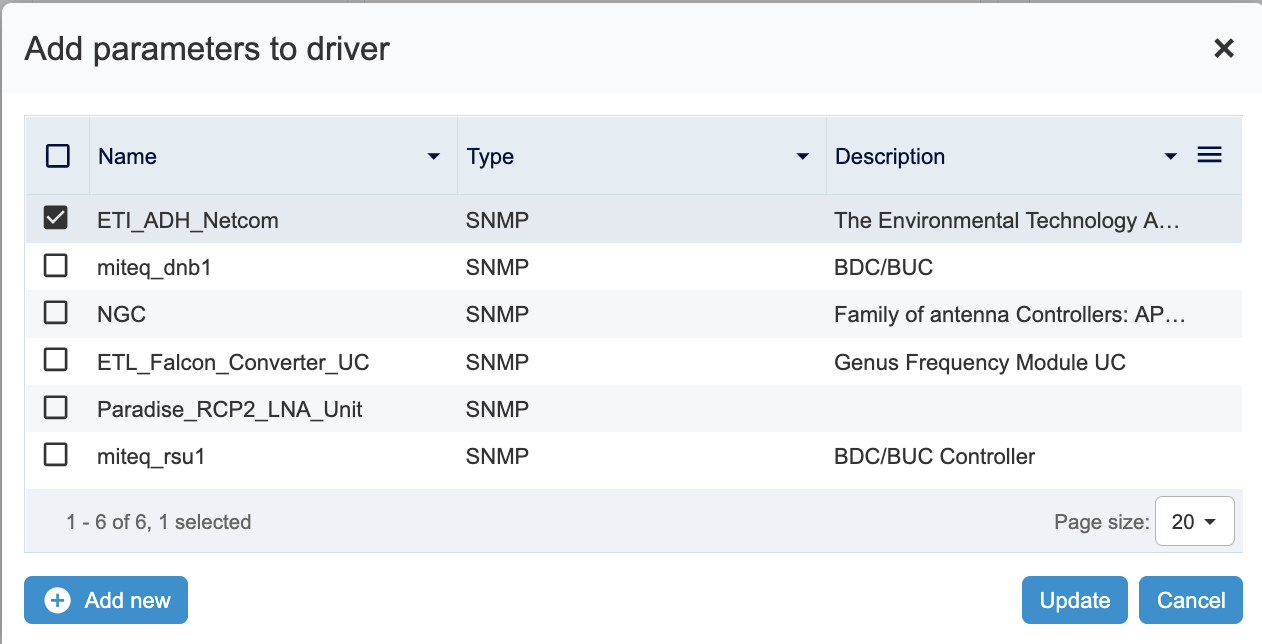Open the column options hamburger icon

point(1209,155)
